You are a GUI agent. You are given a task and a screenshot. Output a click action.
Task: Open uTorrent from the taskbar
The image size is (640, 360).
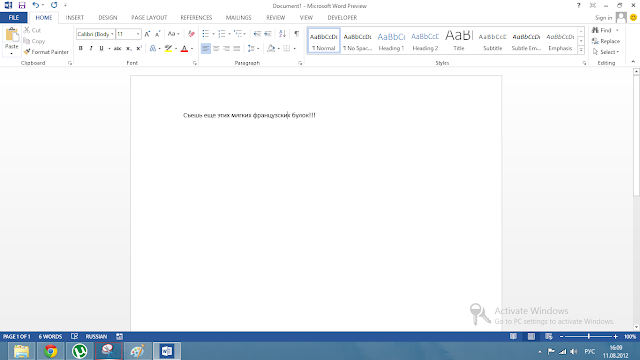click(80, 351)
